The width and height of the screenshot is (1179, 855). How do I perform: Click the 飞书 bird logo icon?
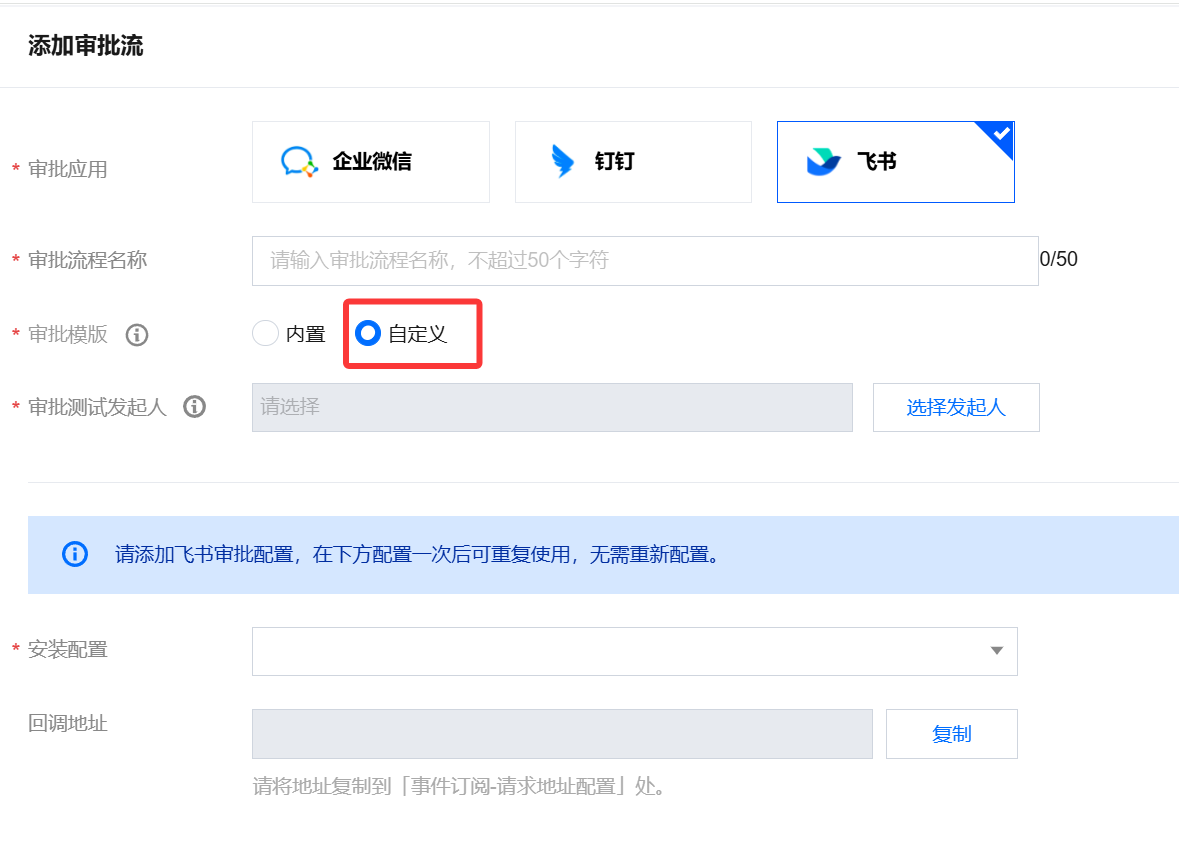click(823, 162)
